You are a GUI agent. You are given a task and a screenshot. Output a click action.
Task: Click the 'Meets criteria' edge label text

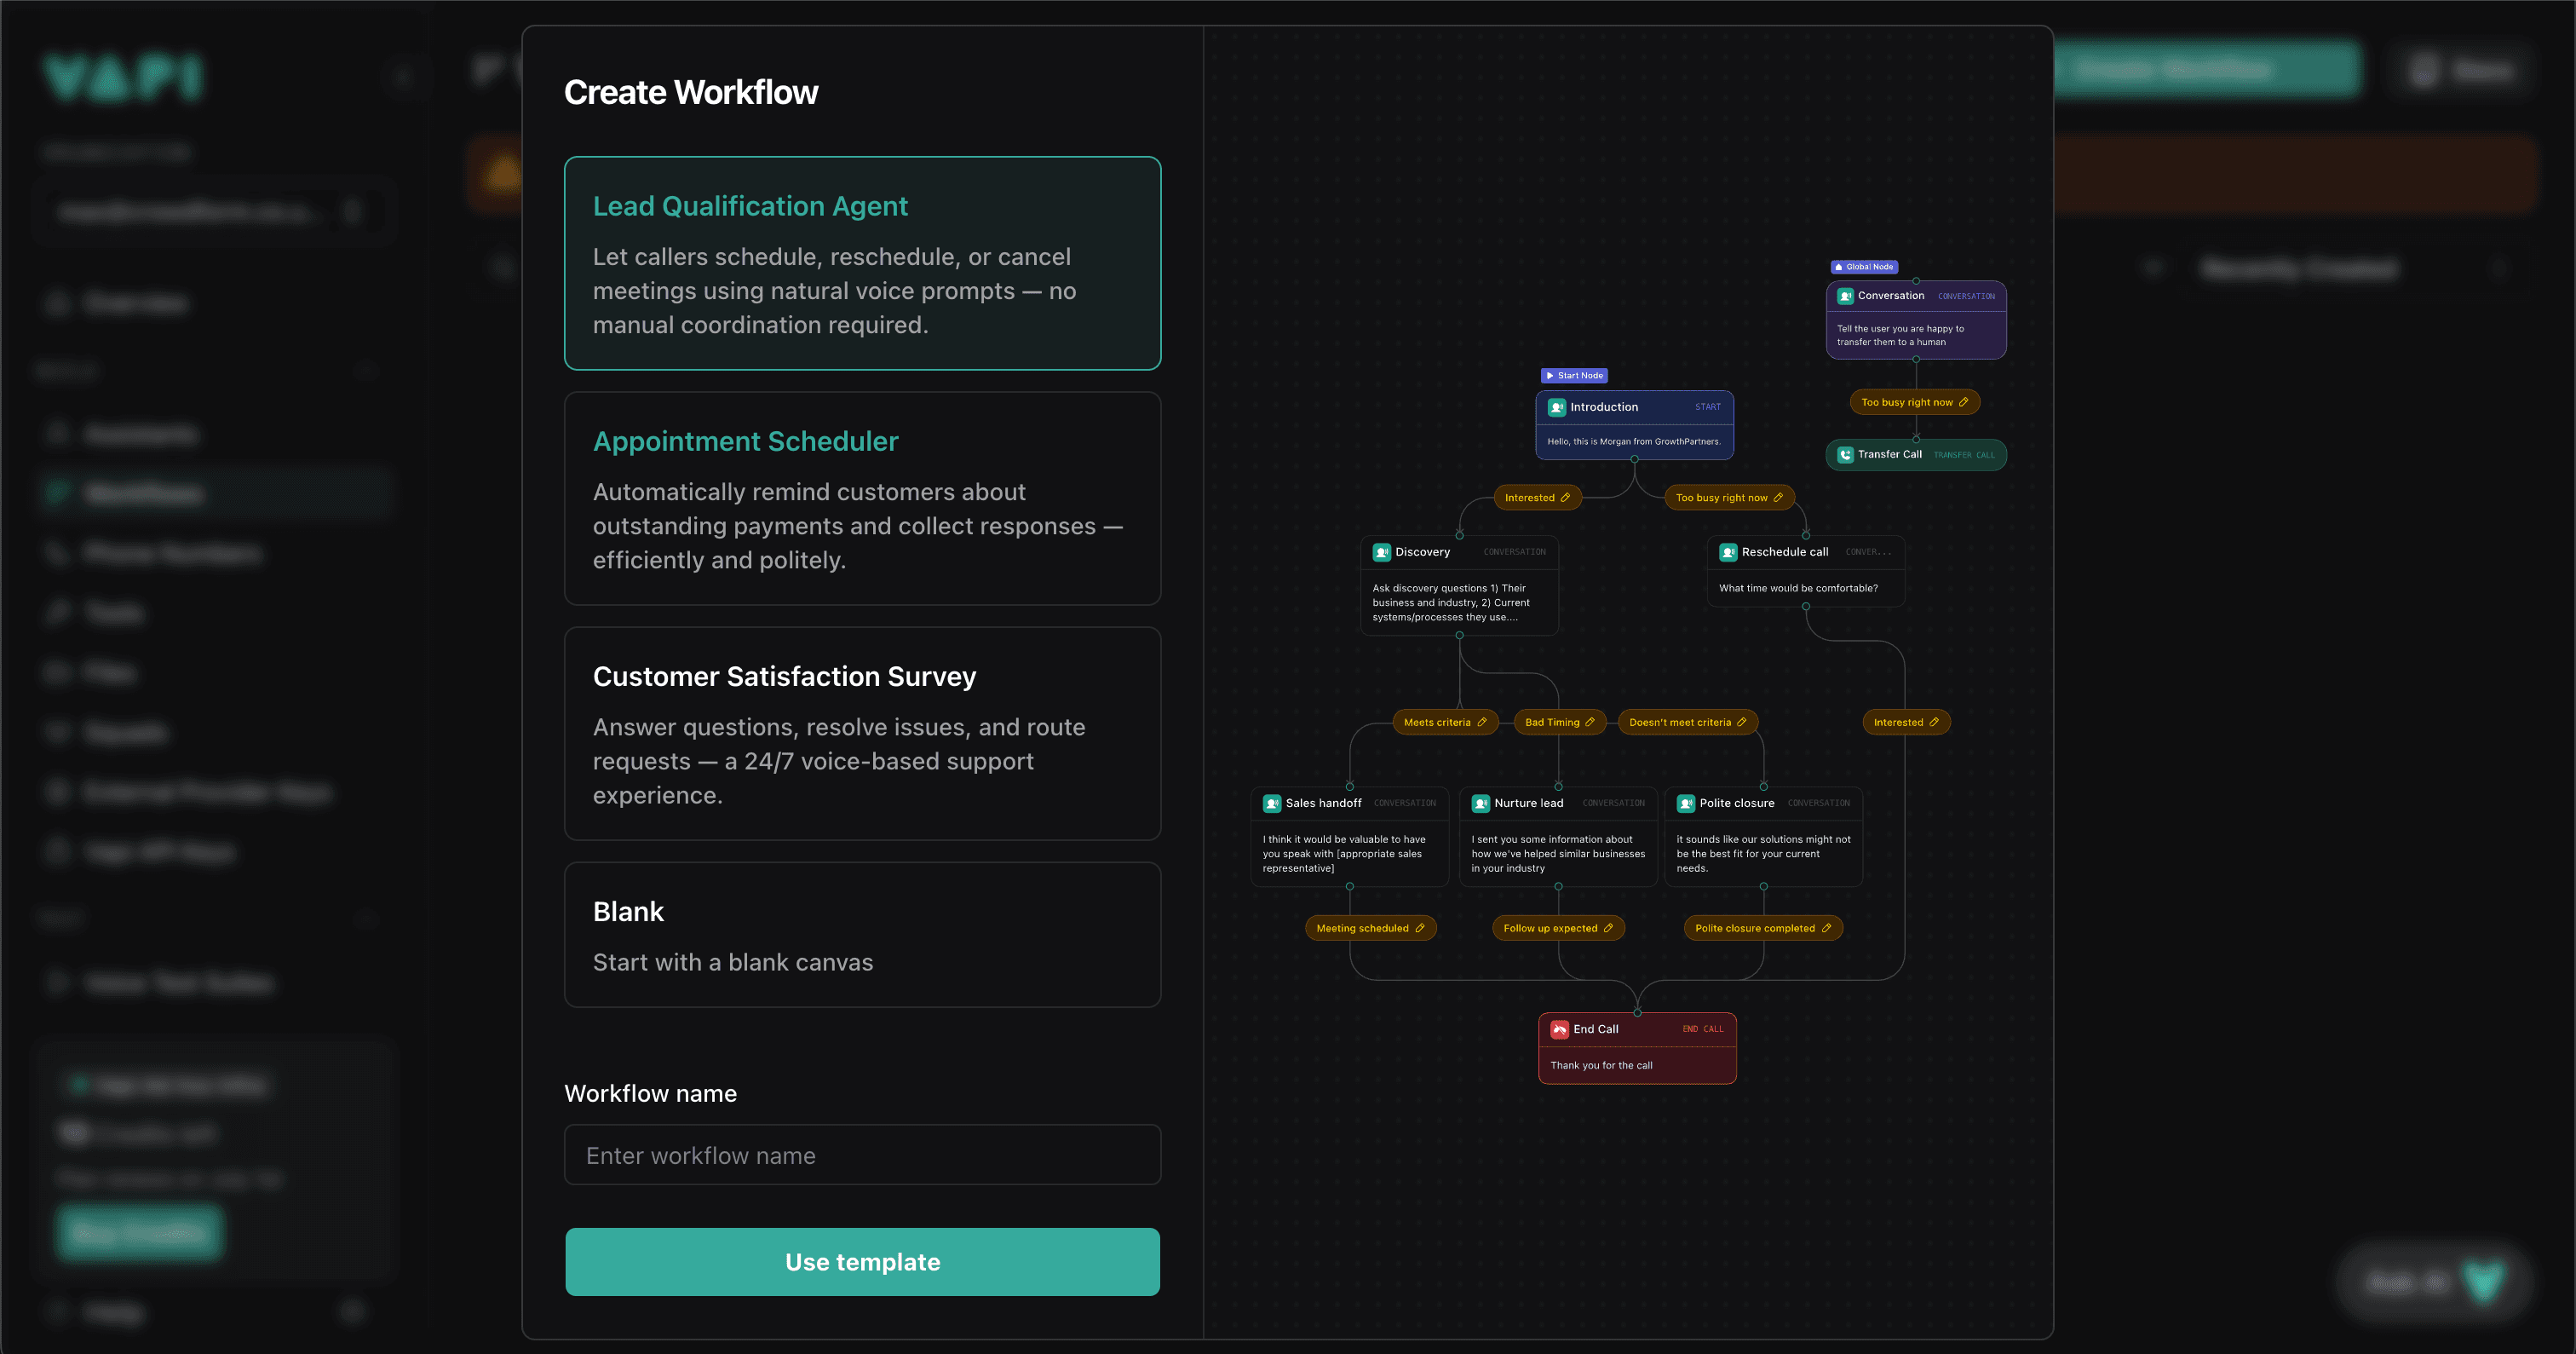point(1437,722)
